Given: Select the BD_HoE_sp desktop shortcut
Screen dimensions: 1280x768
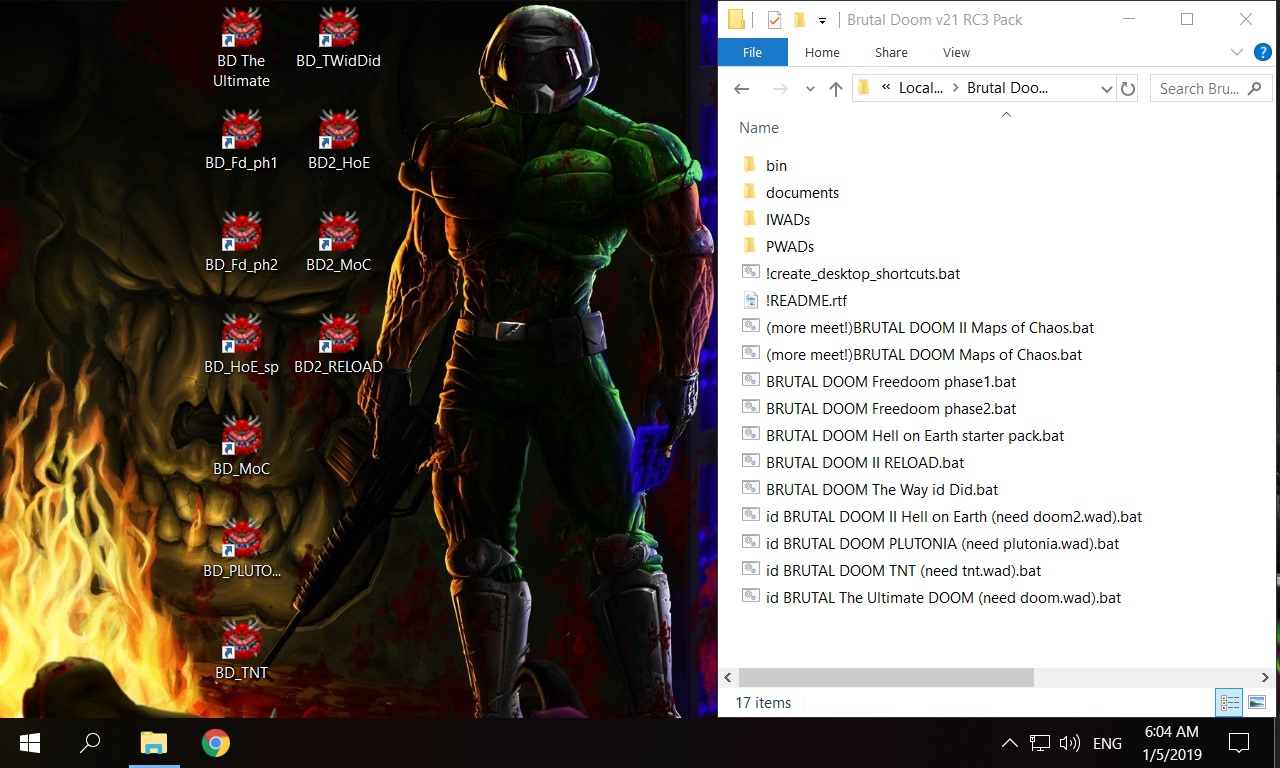Looking at the screenshot, I should click(241, 344).
